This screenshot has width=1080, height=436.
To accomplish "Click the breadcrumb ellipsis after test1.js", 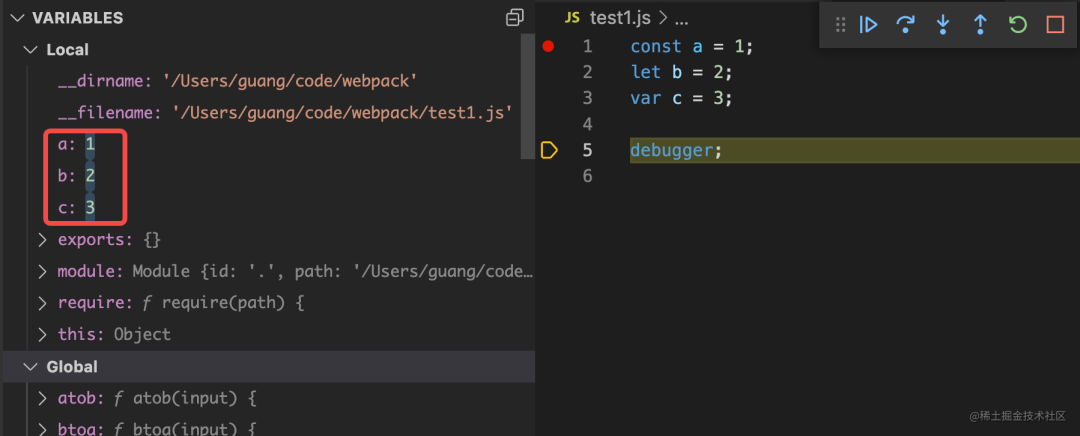I will tap(681, 19).
